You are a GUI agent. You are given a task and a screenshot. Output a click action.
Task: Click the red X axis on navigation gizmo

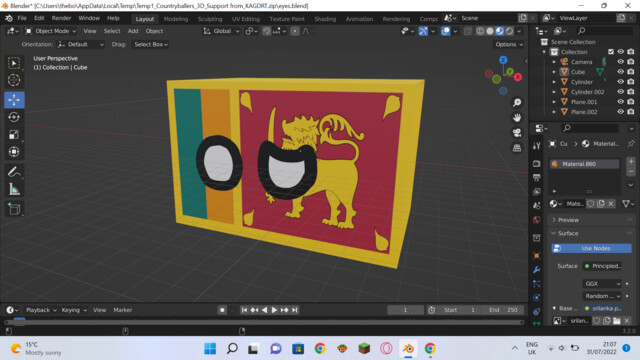coord(518,77)
